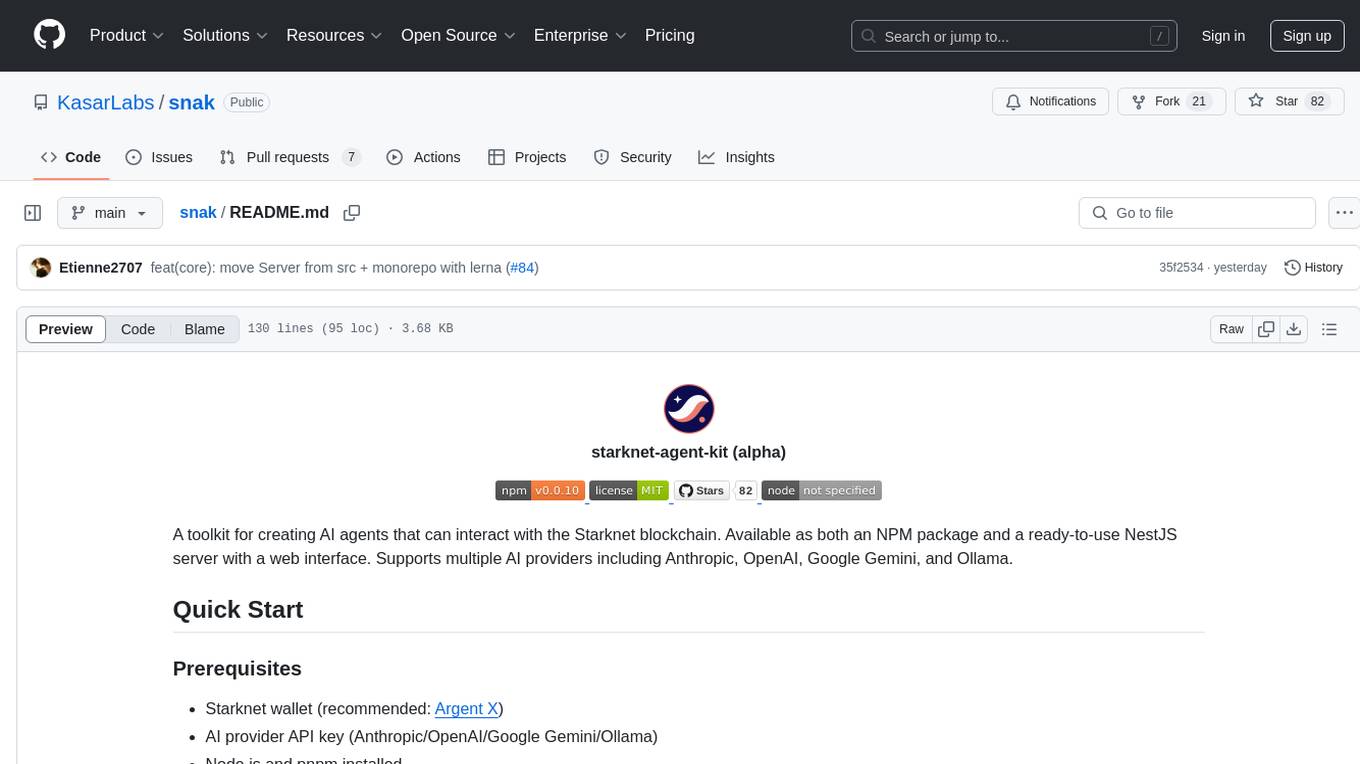Click the node not specified badge
Screen dimensions: 1360x764
coord(821,490)
